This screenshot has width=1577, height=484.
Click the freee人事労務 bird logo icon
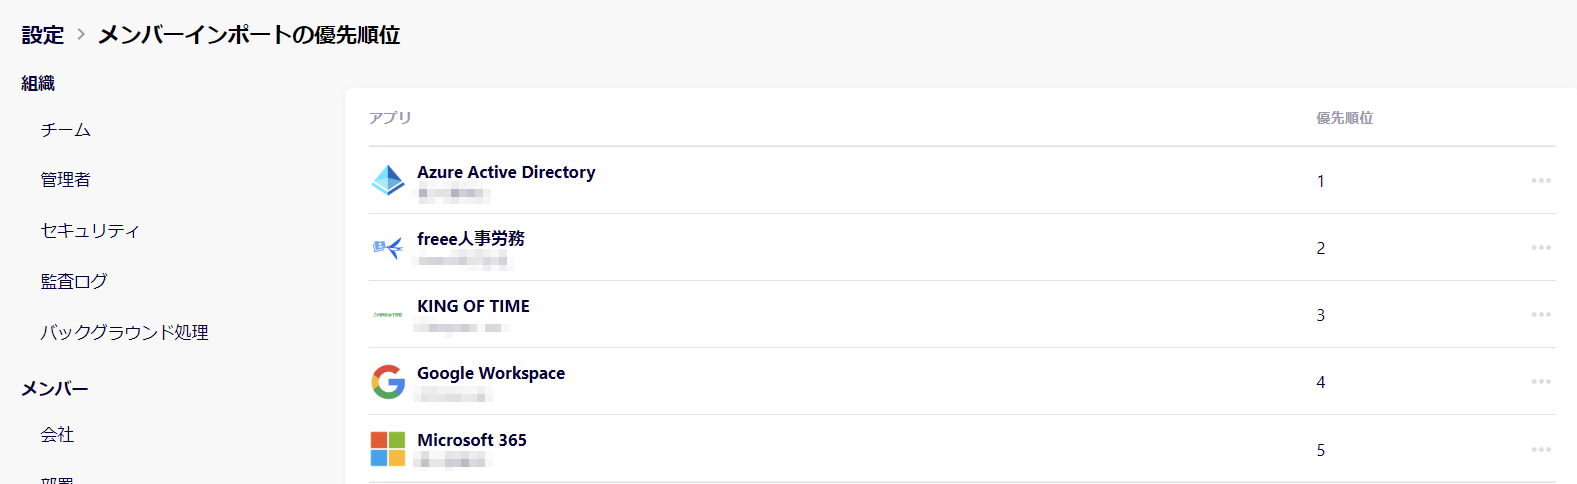[388, 247]
